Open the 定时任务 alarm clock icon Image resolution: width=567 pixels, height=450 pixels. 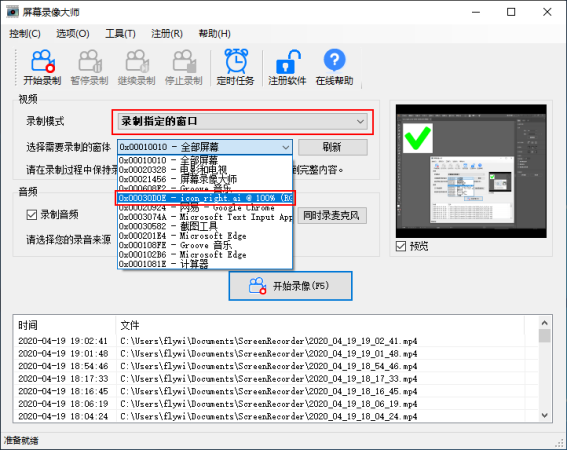pyautogui.click(x=236, y=61)
